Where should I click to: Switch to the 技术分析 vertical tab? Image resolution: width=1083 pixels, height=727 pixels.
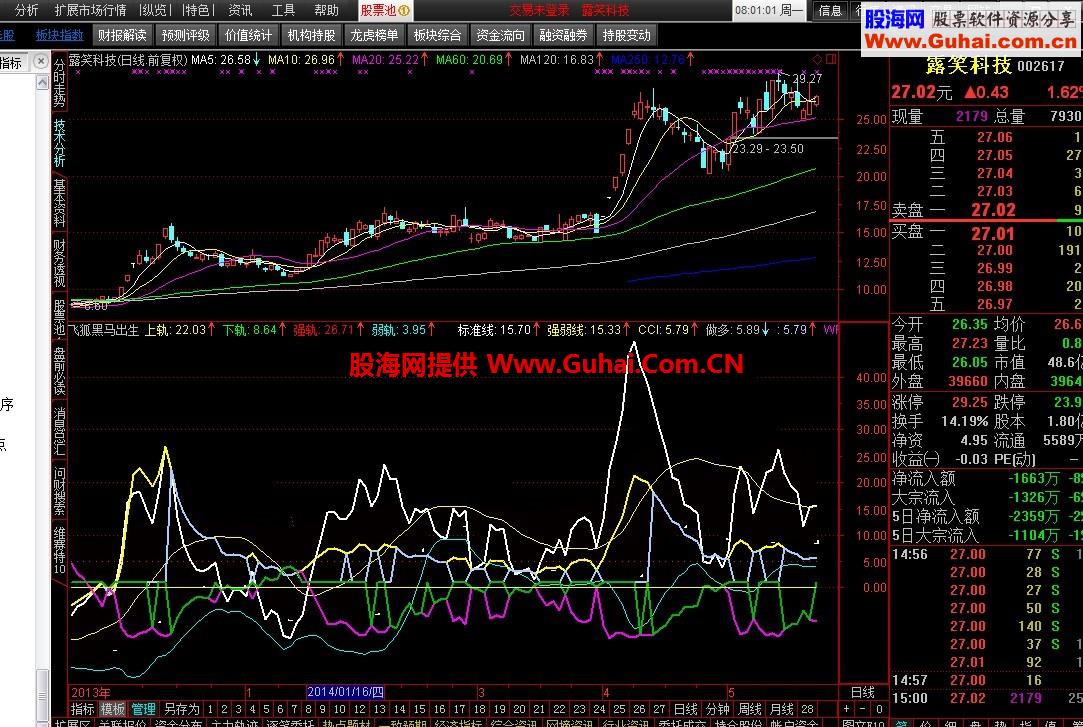[x=59, y=143]
